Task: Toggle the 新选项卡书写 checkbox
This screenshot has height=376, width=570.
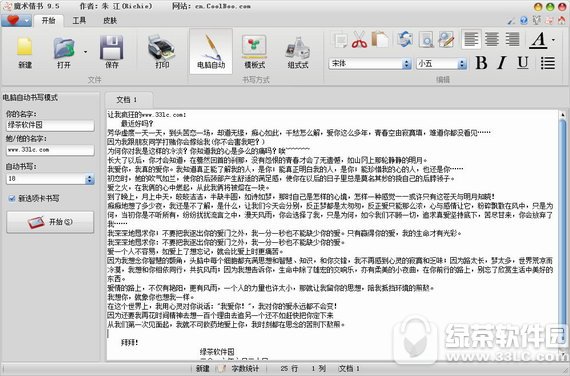Action: [x=12, y=199]
